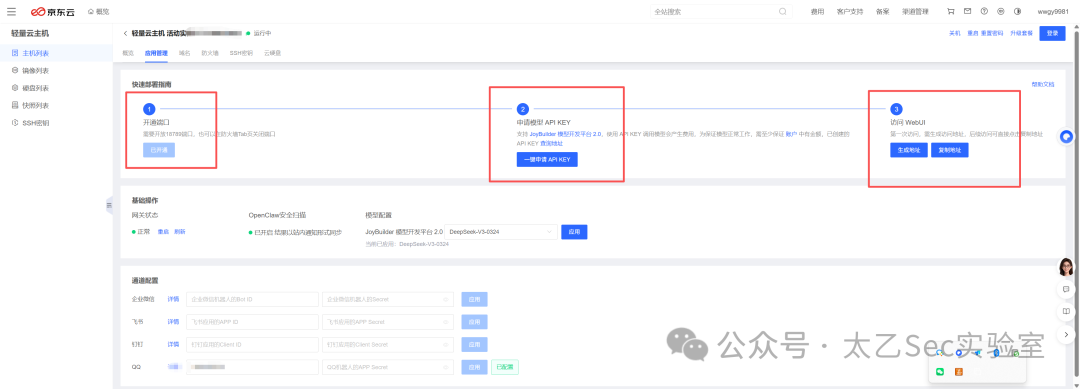This screenshot has height=389, width=1080.
Task: Show the 企业微信 Secret with eye icon
Action: click(446, 299)
